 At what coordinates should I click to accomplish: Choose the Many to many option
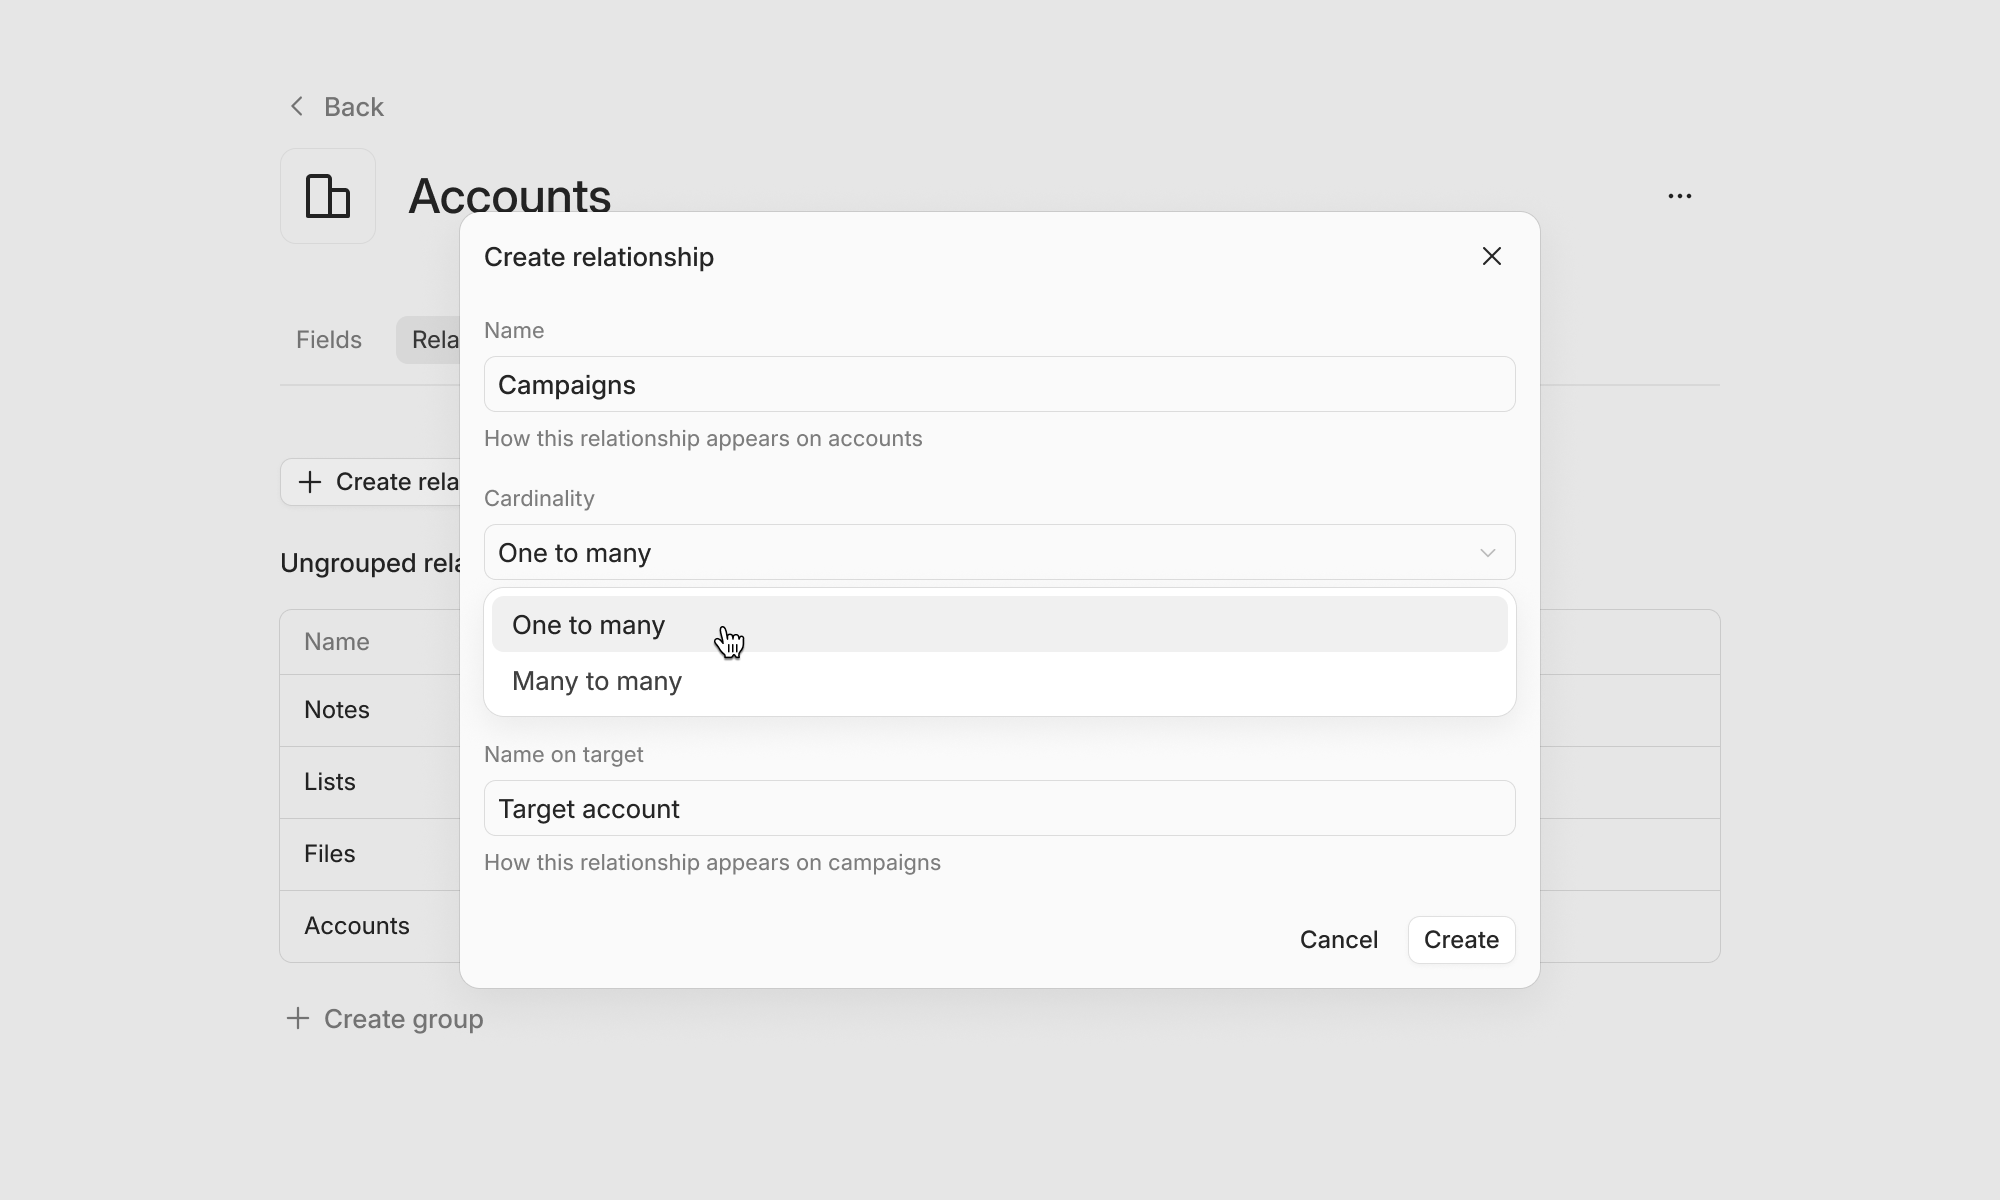[1000, 681]
